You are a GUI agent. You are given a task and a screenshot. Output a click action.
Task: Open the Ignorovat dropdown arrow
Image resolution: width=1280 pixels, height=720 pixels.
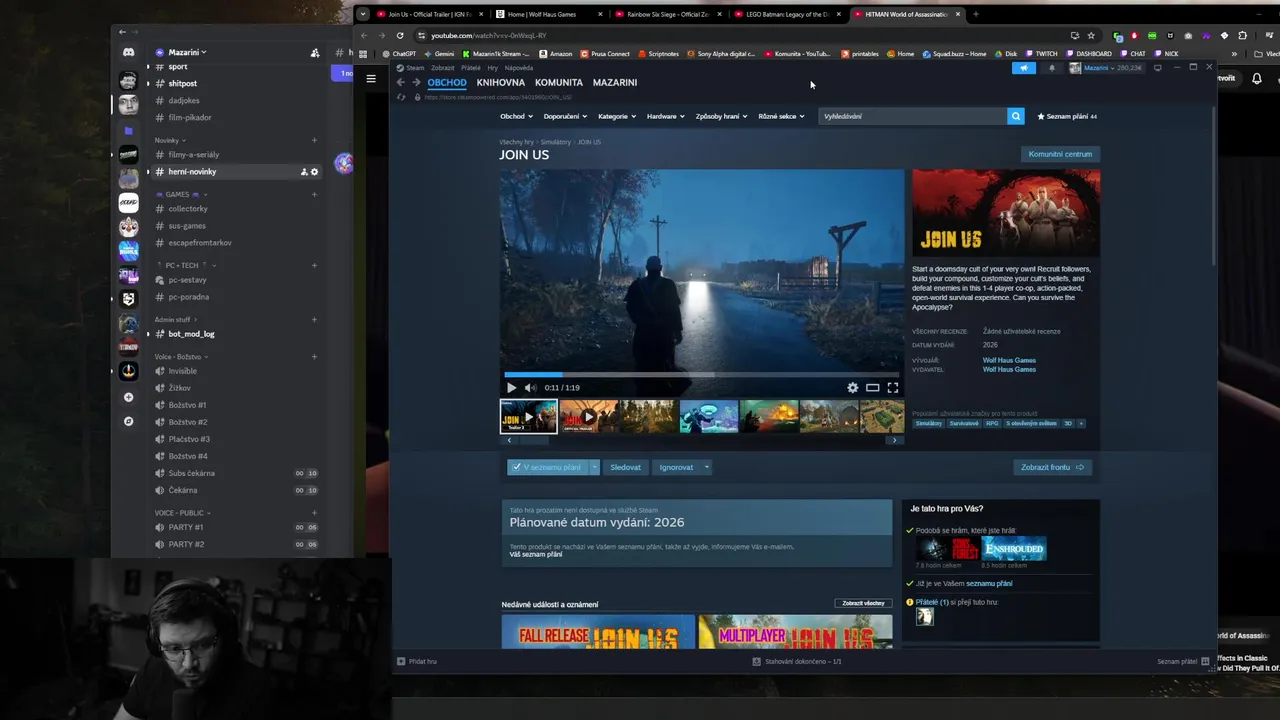(x=706, y=467)
